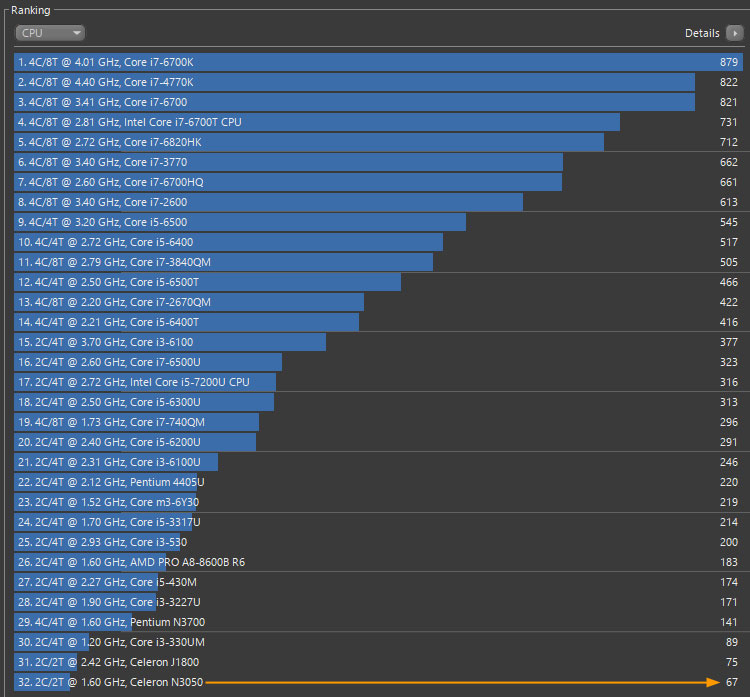Select the Celeron N3050 row
Viewport: 750px width, 697px height.
pos(378,682)
